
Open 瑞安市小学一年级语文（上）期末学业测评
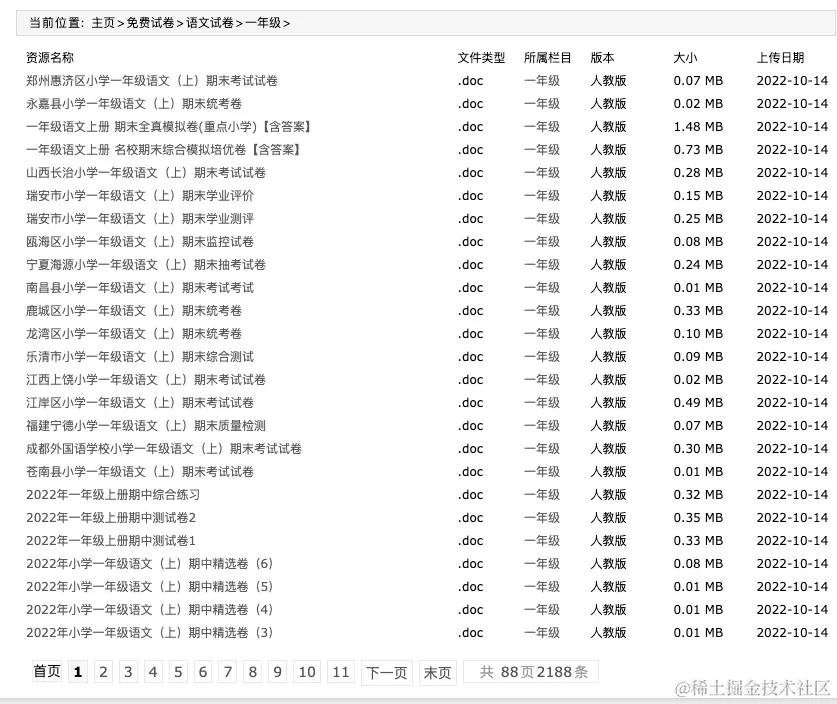point(140,218)
